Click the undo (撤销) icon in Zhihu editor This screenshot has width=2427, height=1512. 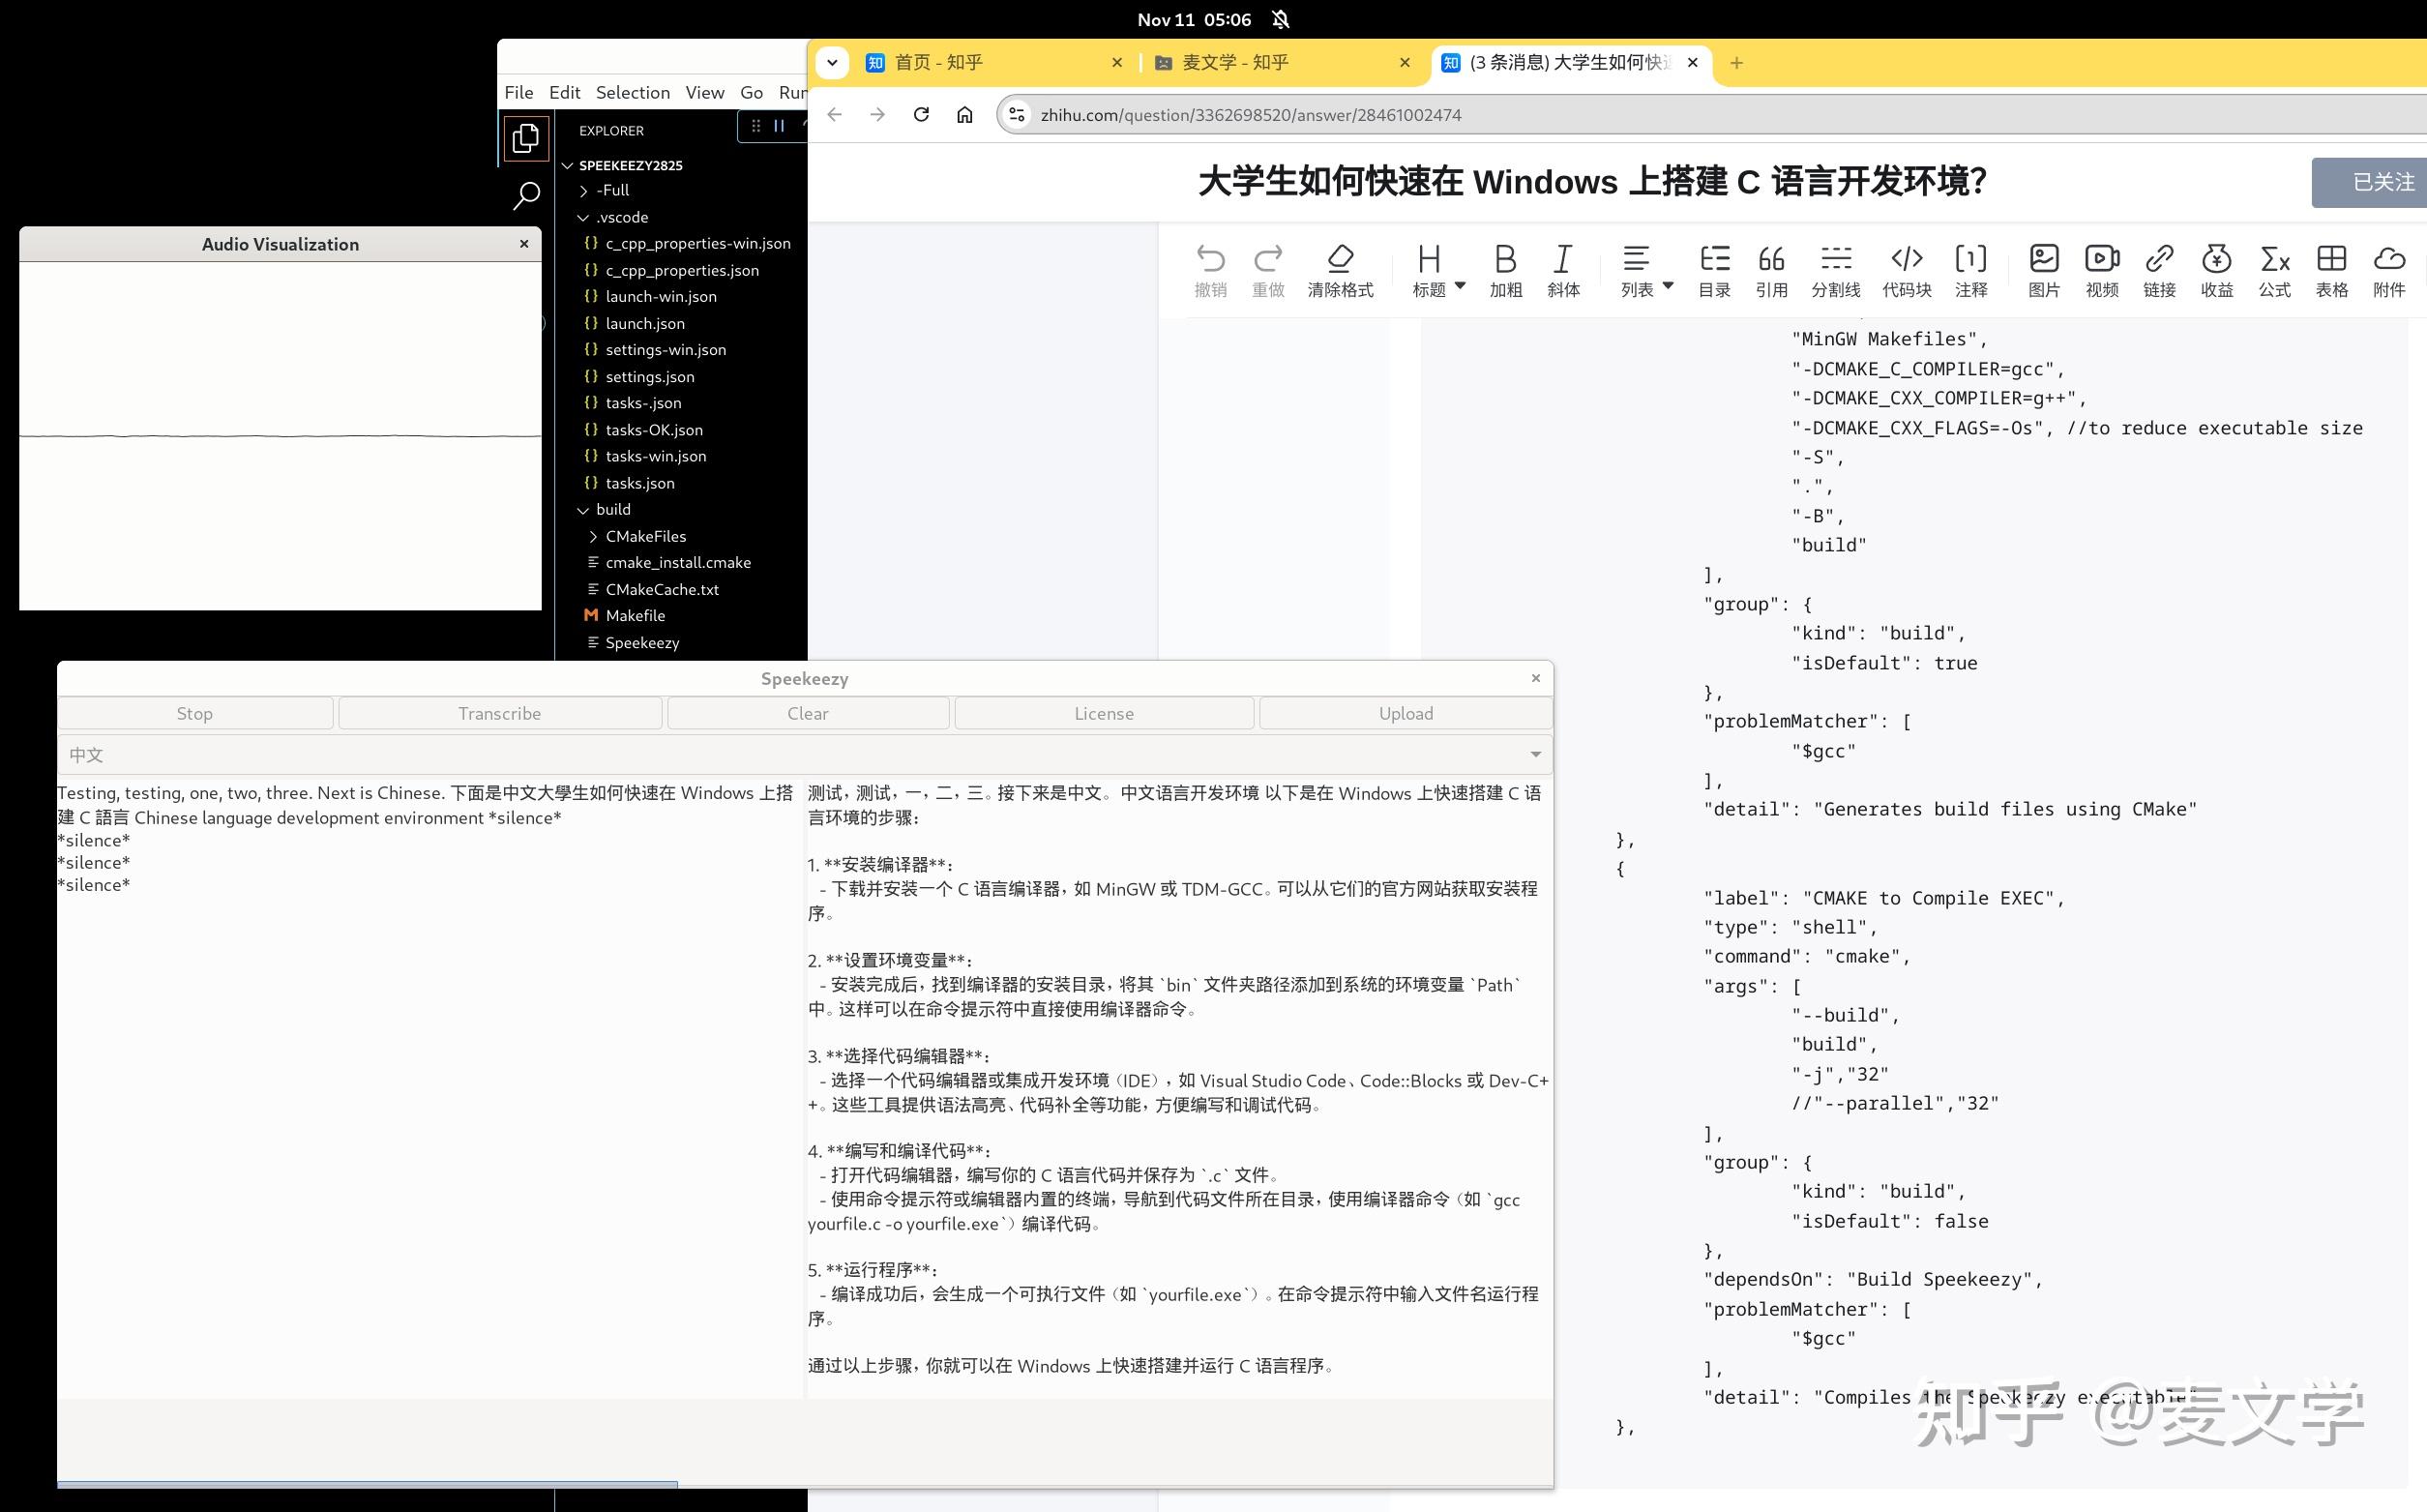point(1210,270)
